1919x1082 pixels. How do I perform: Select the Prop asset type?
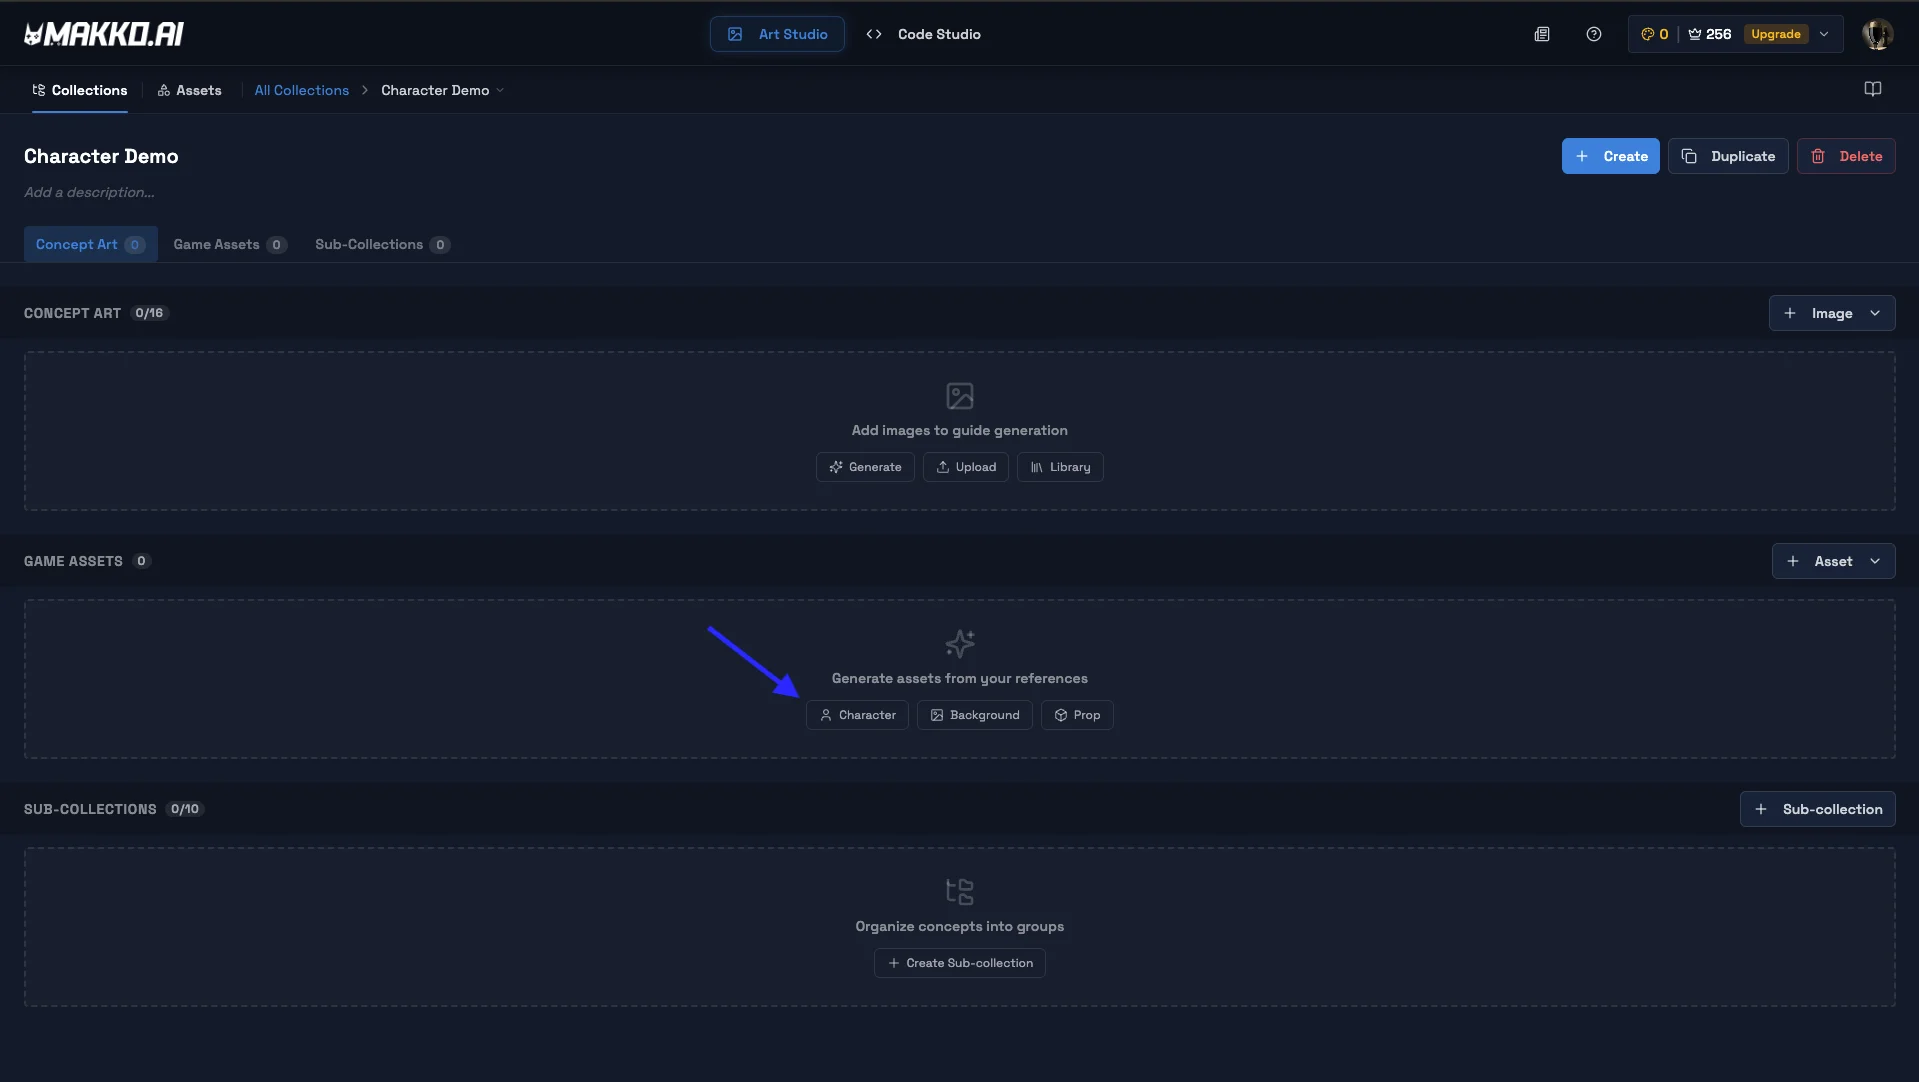tap(1076, 714)
